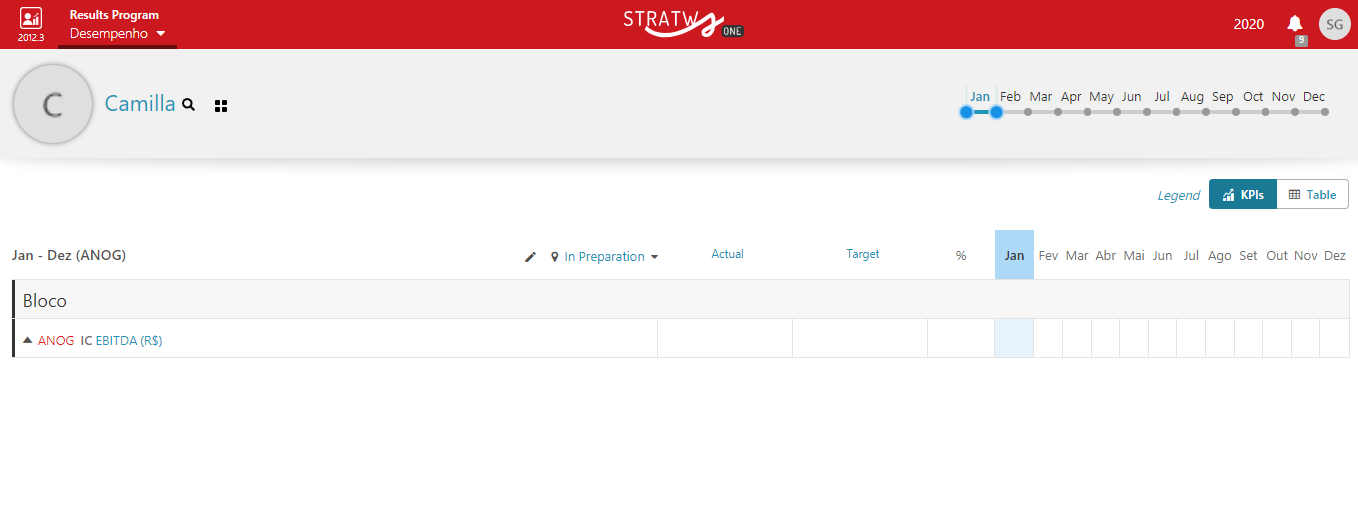Switch to the Table view
Screen dimensions: 1358x508
click(x=1312, y=195)
